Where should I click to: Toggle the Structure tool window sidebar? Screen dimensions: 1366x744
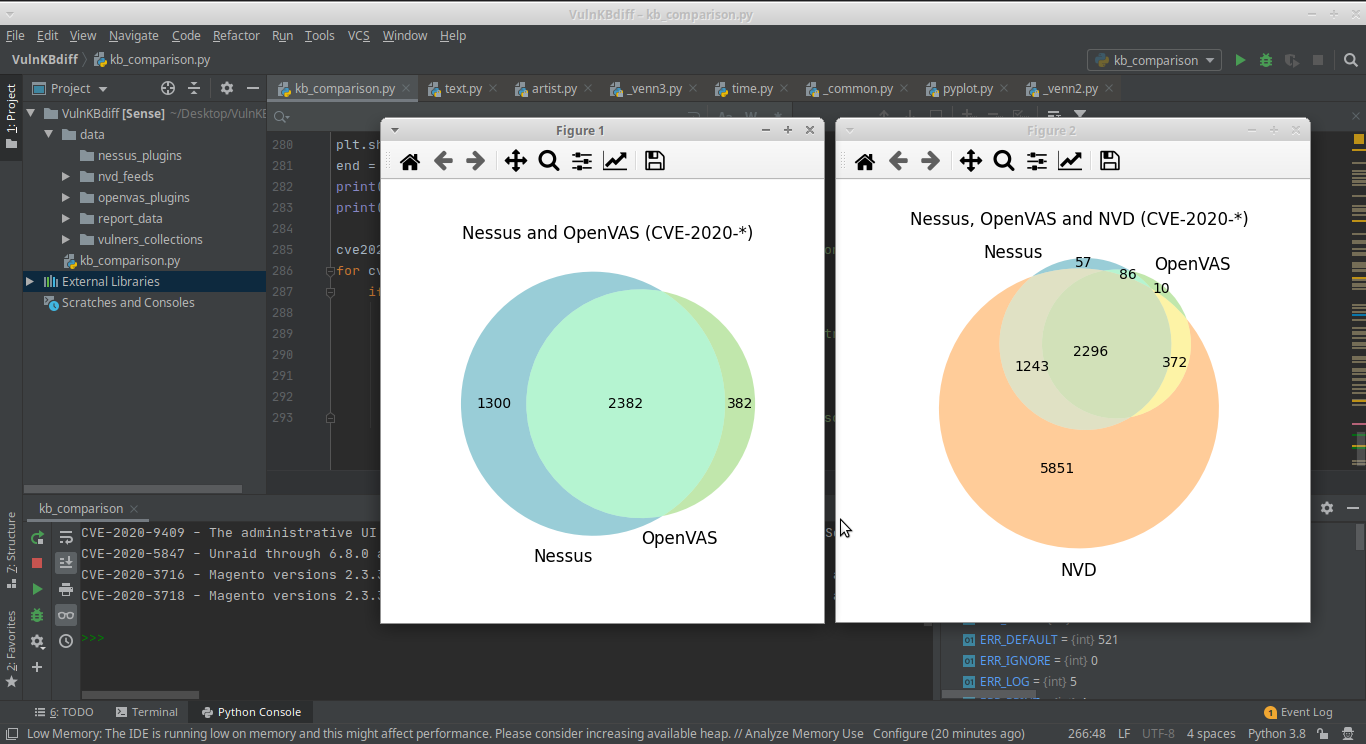point(10,539)
